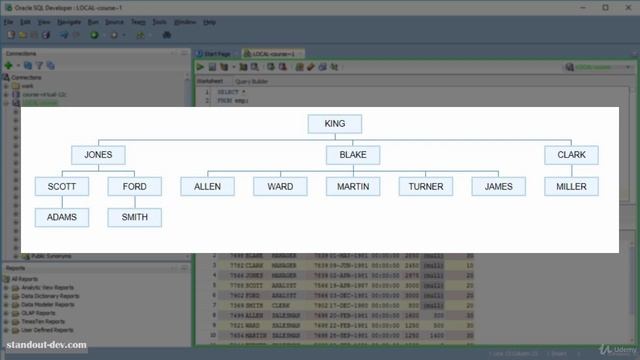Expand Data Dictionary Reports
640x360 pixels.
[6, 296]
